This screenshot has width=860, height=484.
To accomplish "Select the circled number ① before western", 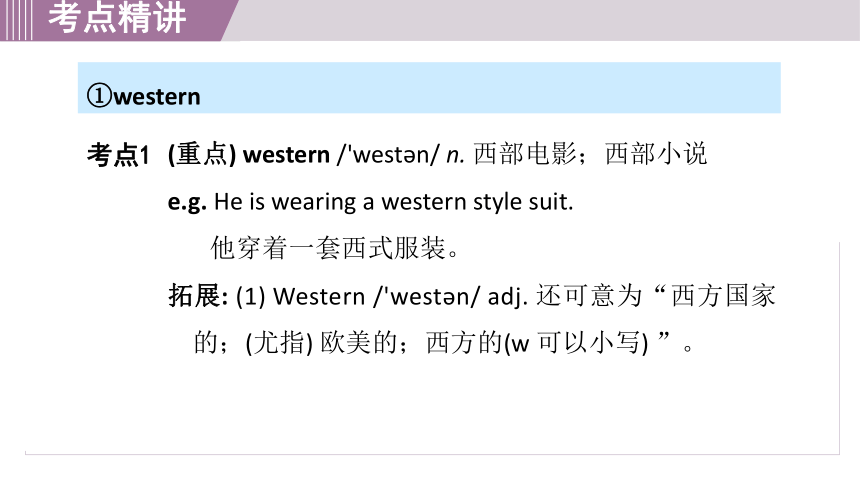I will [99, 95].
